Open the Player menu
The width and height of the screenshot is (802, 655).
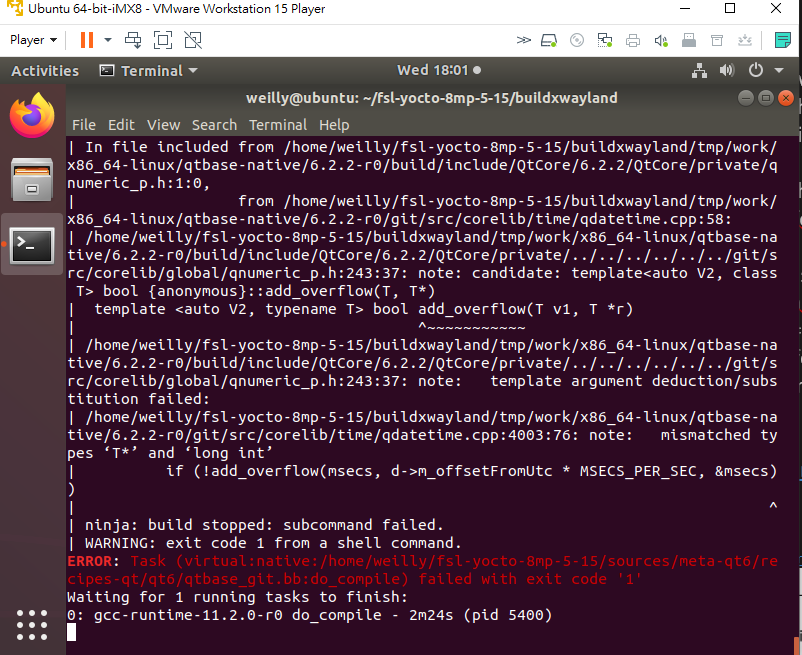tap(30, 39)
